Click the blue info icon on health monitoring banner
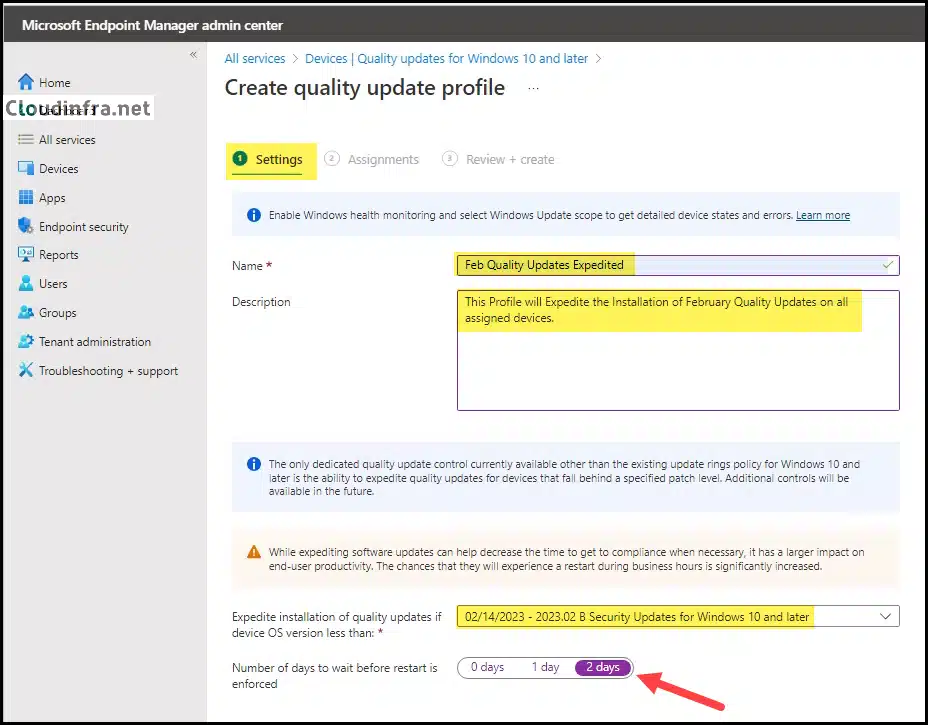 coord(254,215)
